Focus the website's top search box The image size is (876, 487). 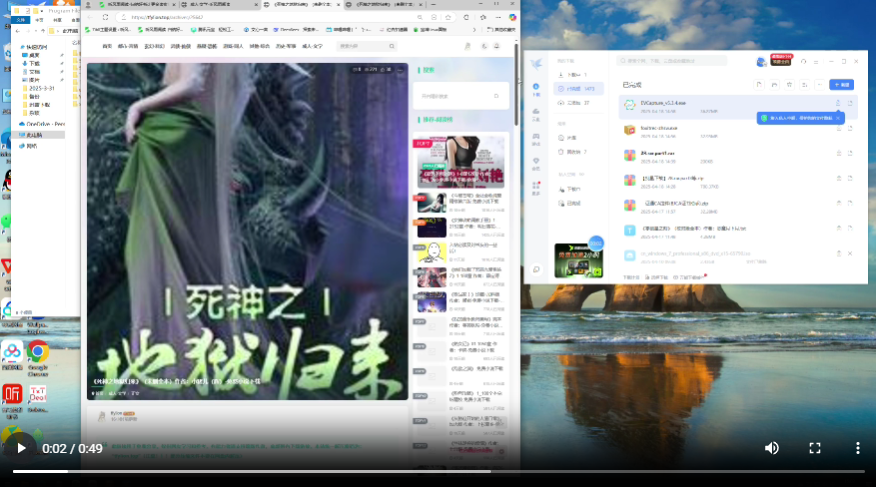tap(366, 46)
